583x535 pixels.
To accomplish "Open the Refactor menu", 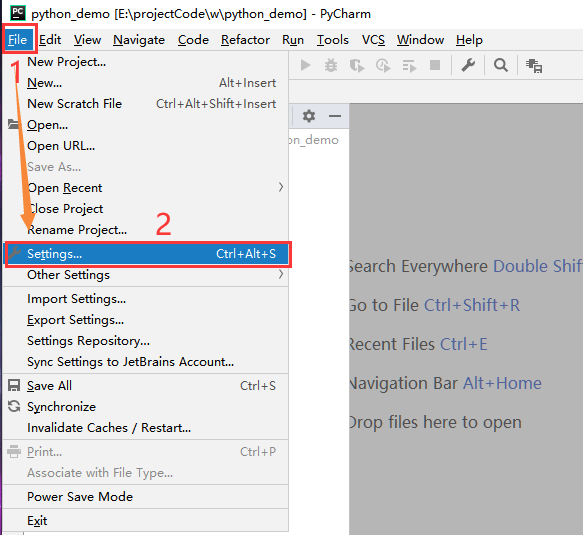I will click(x=245, y=40).
